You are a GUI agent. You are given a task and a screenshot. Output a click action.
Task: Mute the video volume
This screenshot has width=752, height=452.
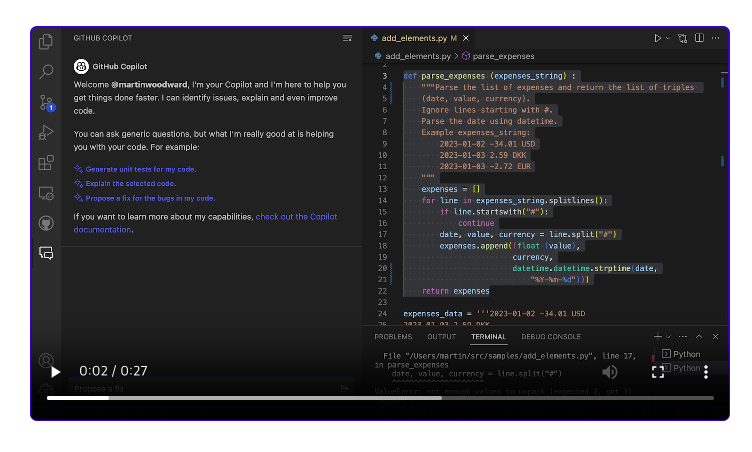click(610, 372)
